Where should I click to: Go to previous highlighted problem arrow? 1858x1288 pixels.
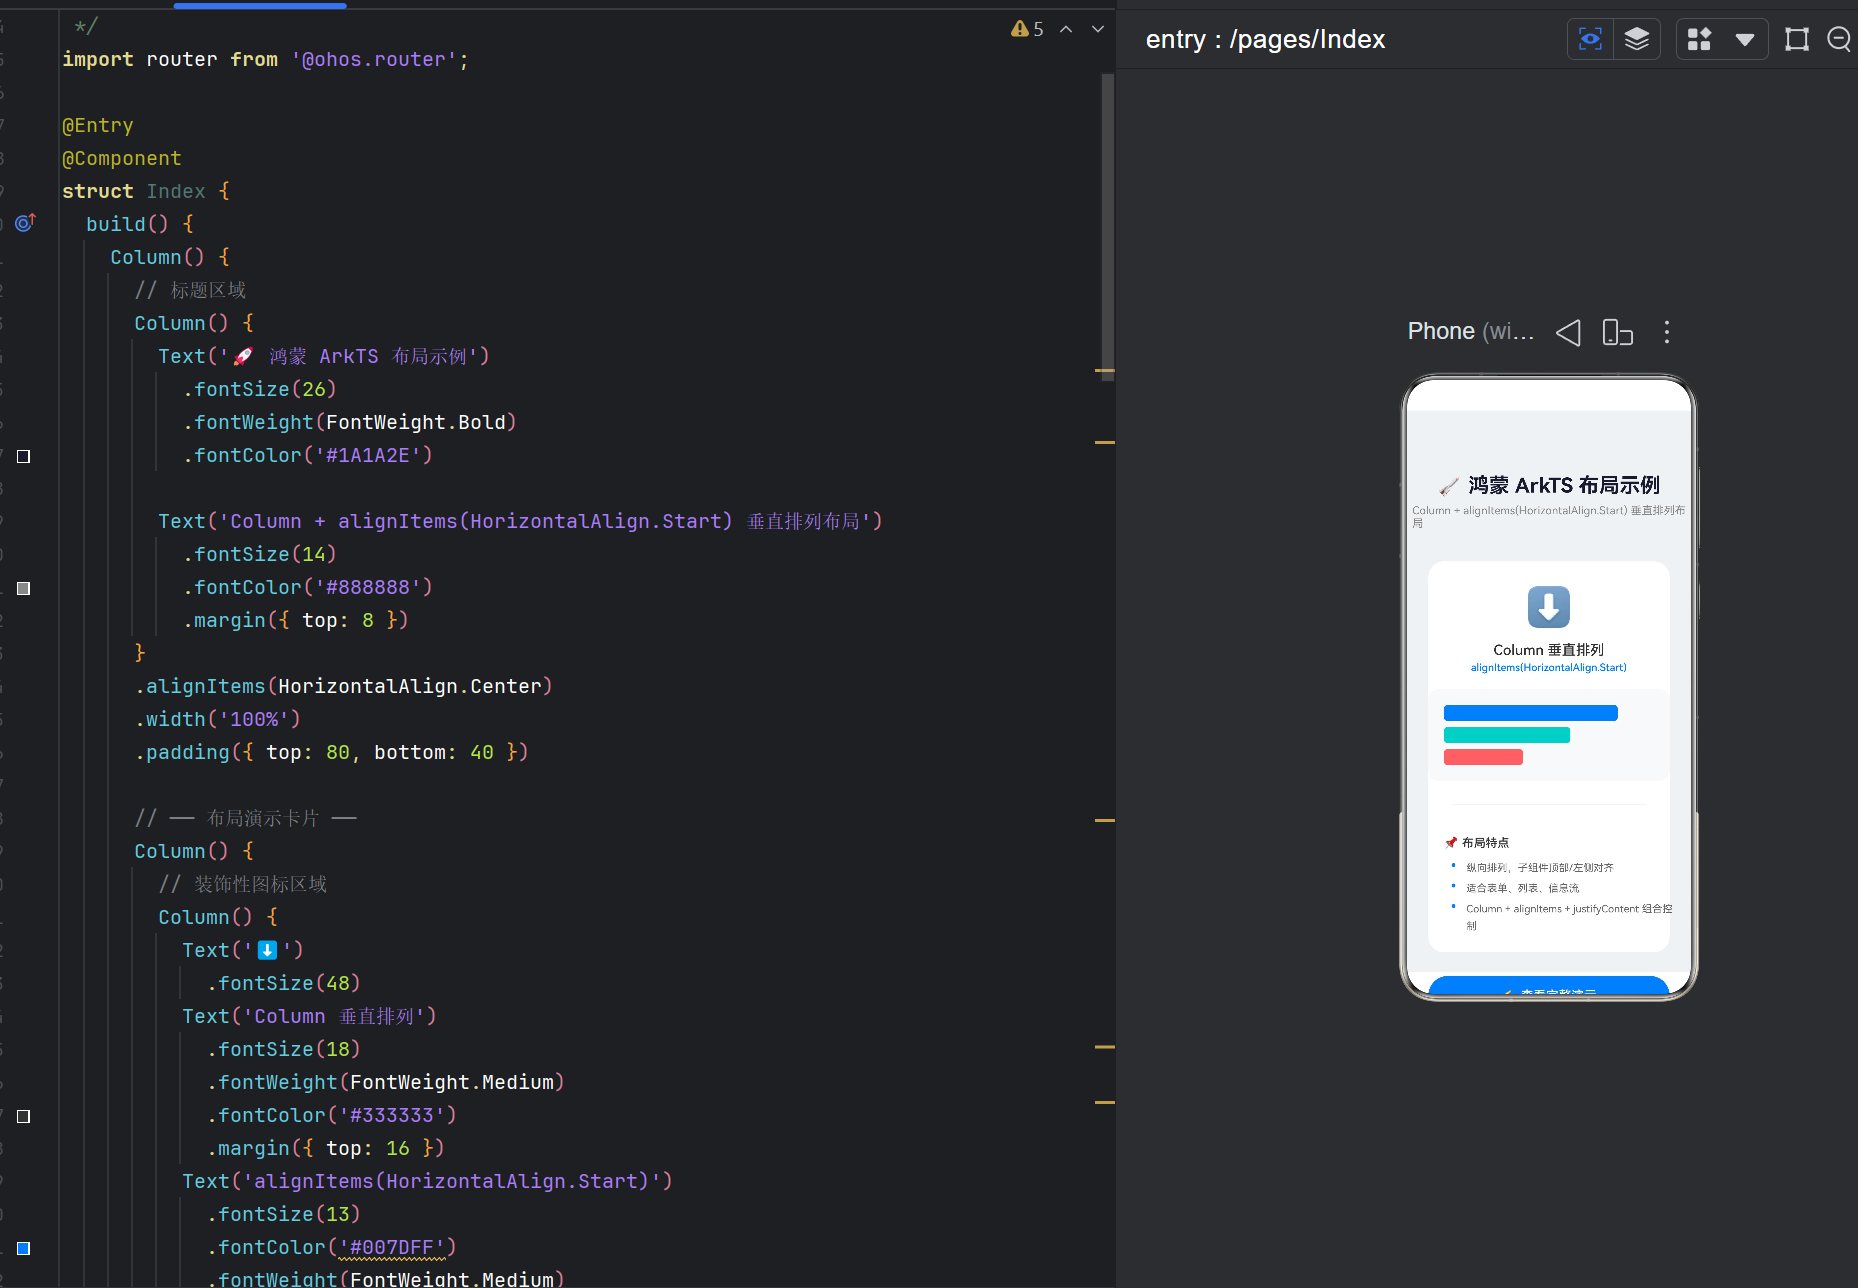coord(1066,29)
